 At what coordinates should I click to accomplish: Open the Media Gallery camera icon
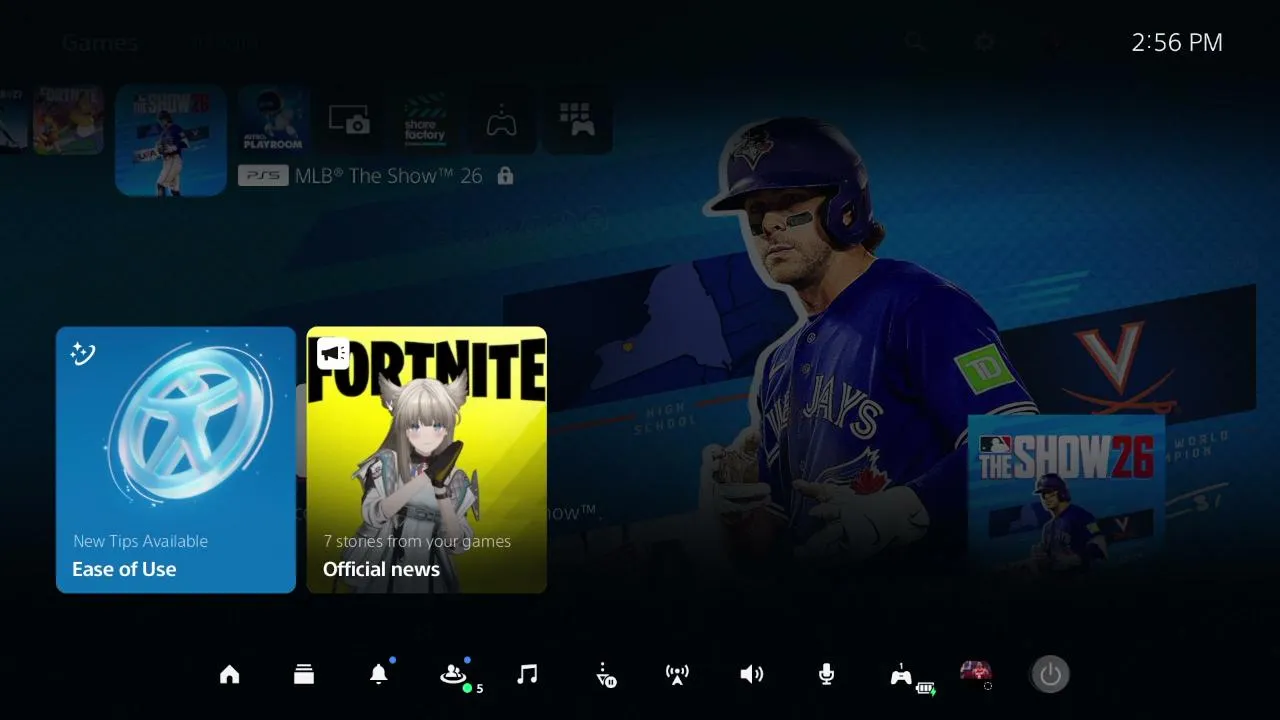[x=350, y=121]
